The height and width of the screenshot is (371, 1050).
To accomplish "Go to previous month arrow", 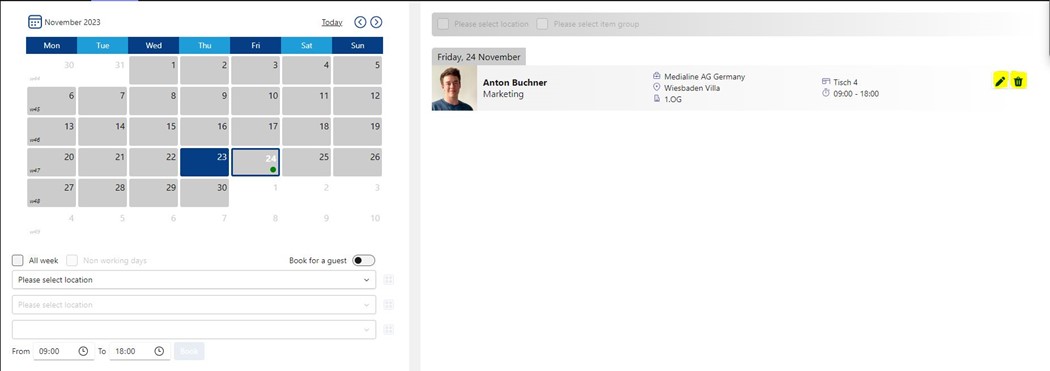I will click(360, 22).
